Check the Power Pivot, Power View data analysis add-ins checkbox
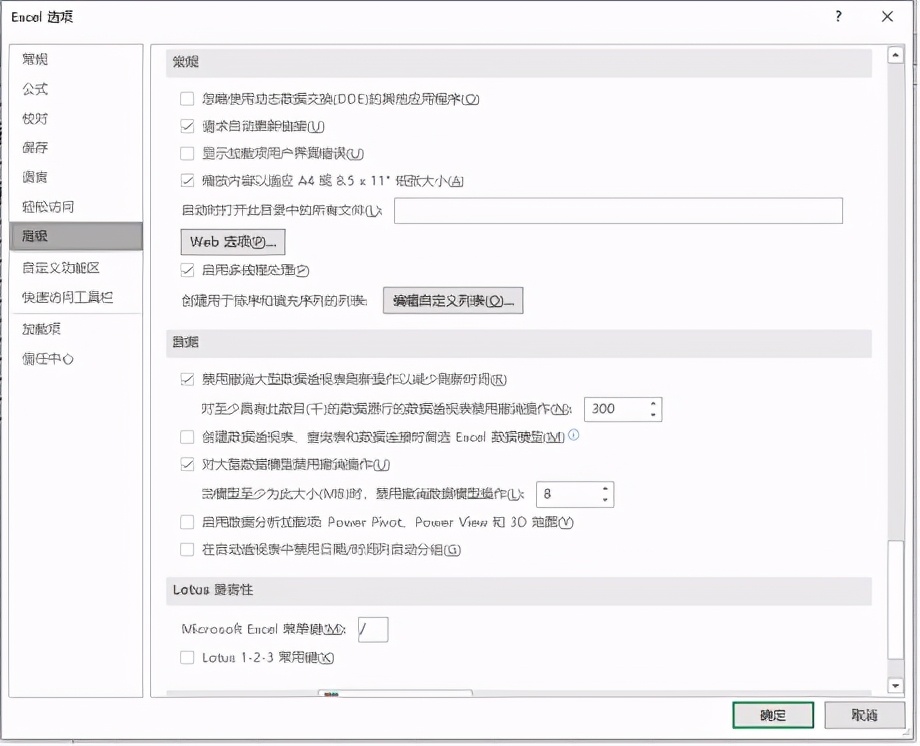The image size is (920, 746). pos(187,522)
